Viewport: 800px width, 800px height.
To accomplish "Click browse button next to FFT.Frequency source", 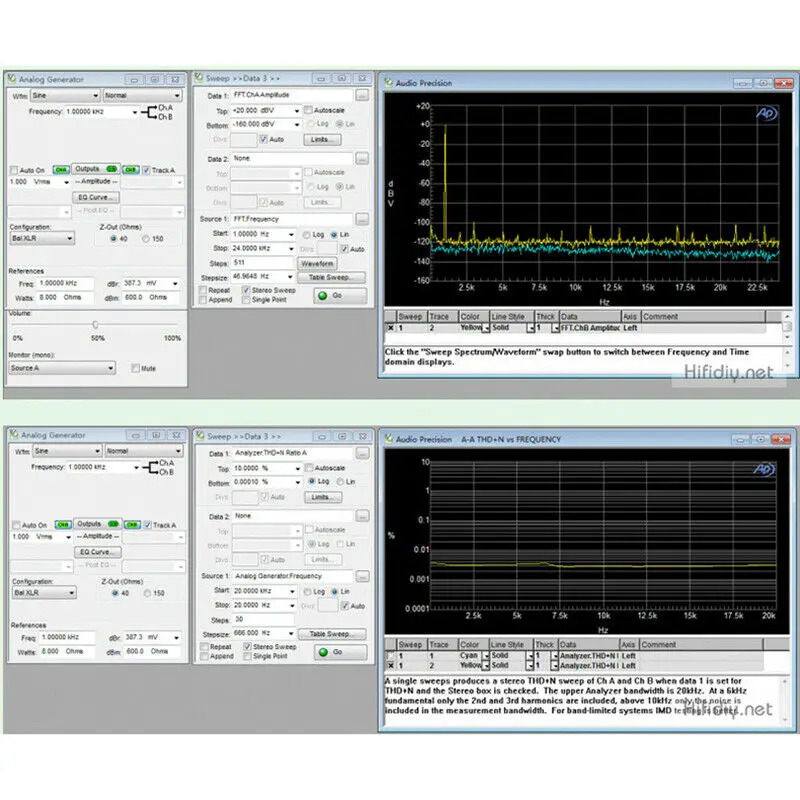I will [362, 219].
